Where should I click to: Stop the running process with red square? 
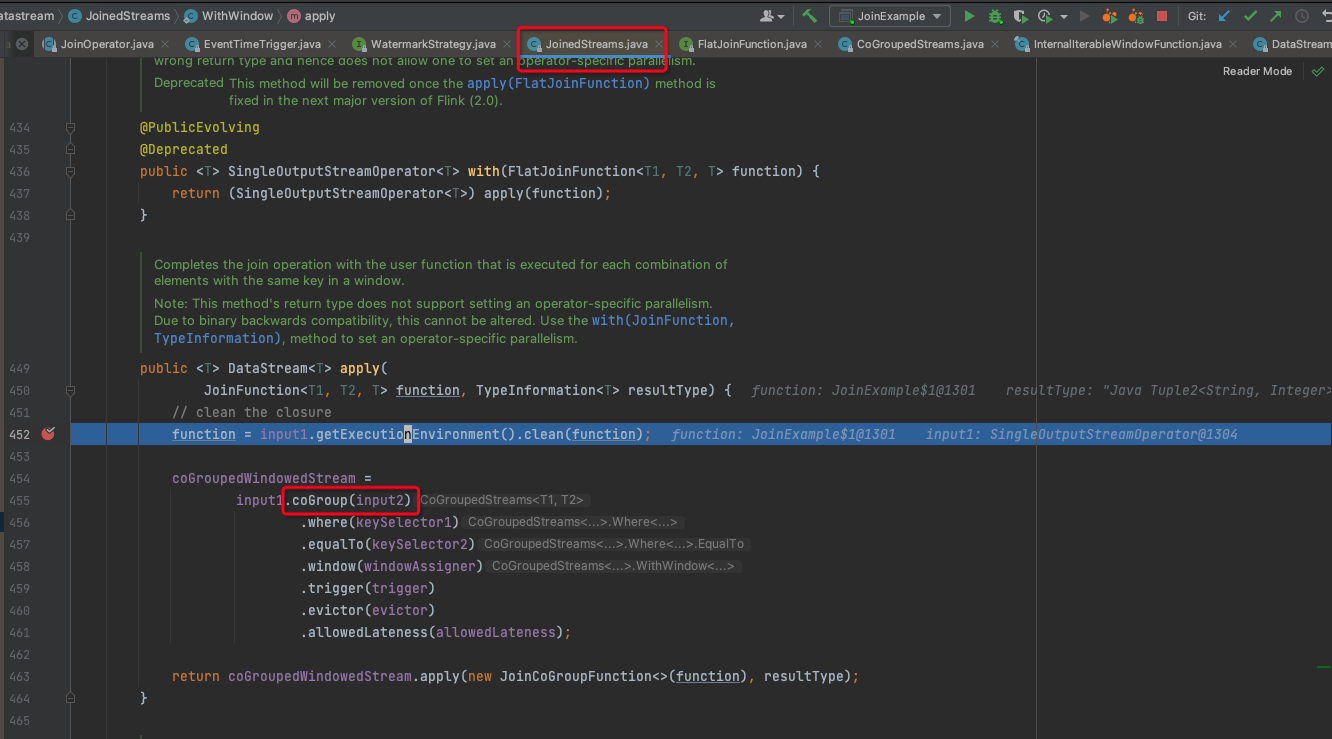tap(1161, 16)
